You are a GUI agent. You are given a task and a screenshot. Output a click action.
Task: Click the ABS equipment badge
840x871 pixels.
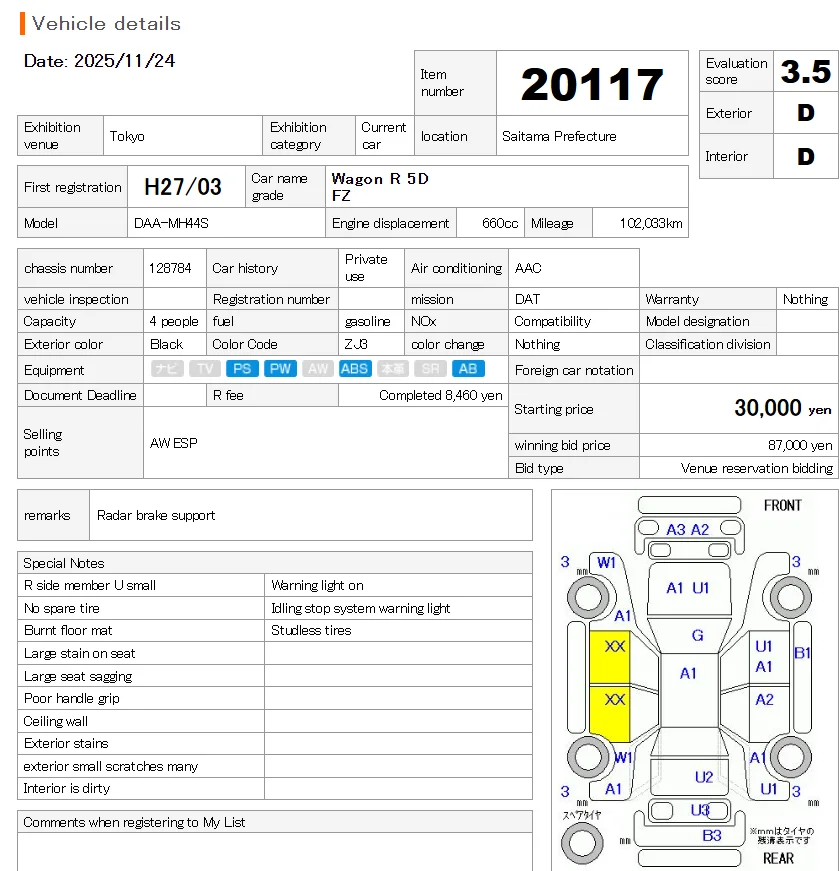[x=354, y=369]
